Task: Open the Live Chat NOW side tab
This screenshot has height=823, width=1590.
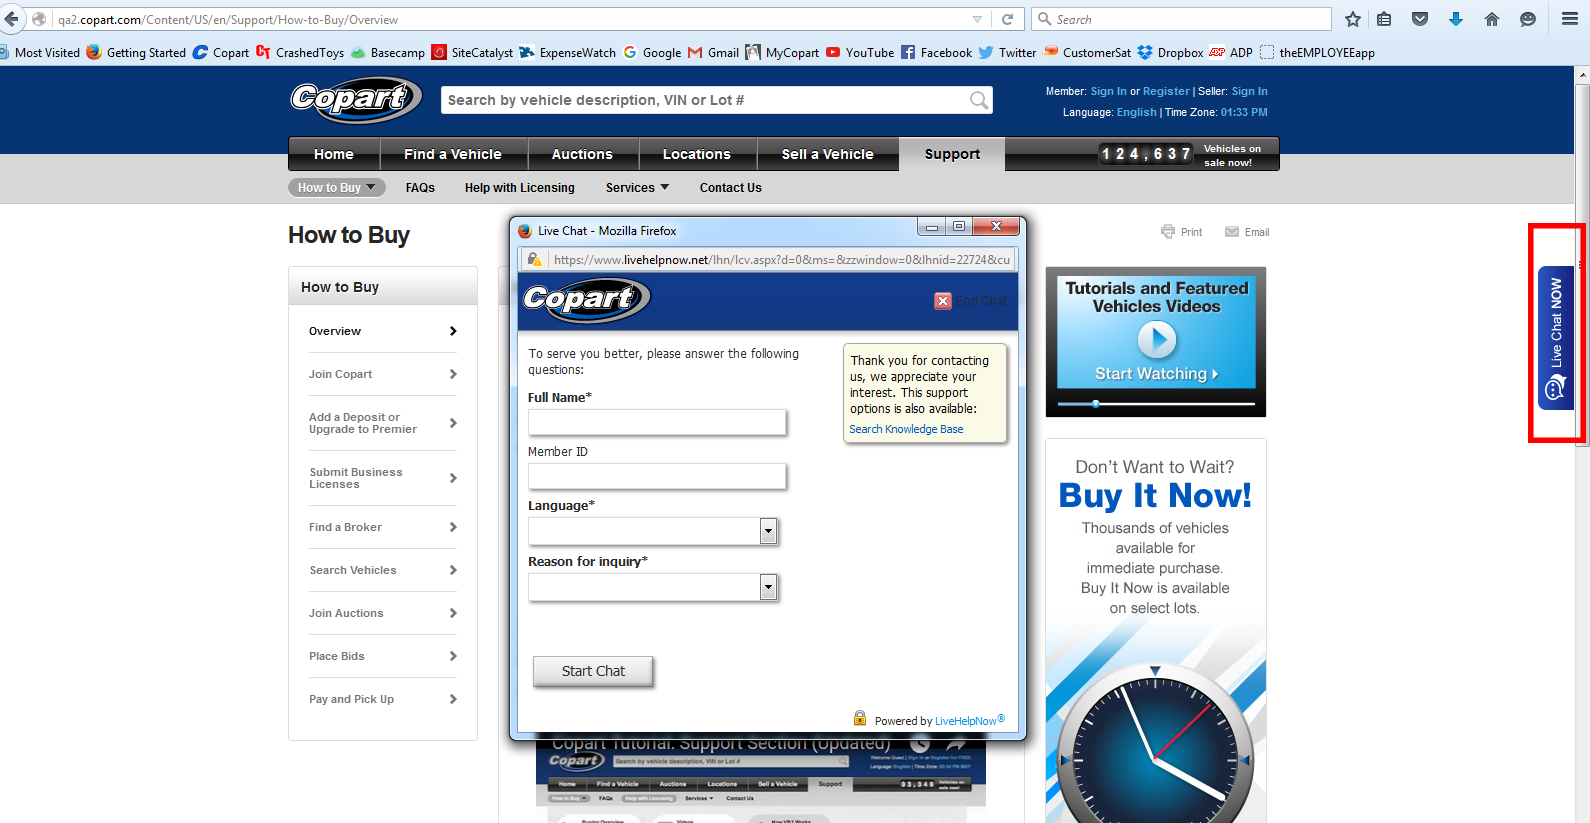Action: click(1555, 338)
